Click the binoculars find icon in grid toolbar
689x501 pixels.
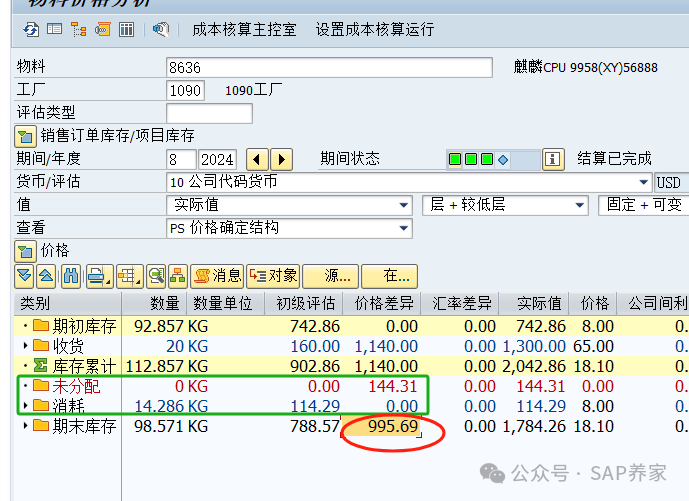[72, 276]
